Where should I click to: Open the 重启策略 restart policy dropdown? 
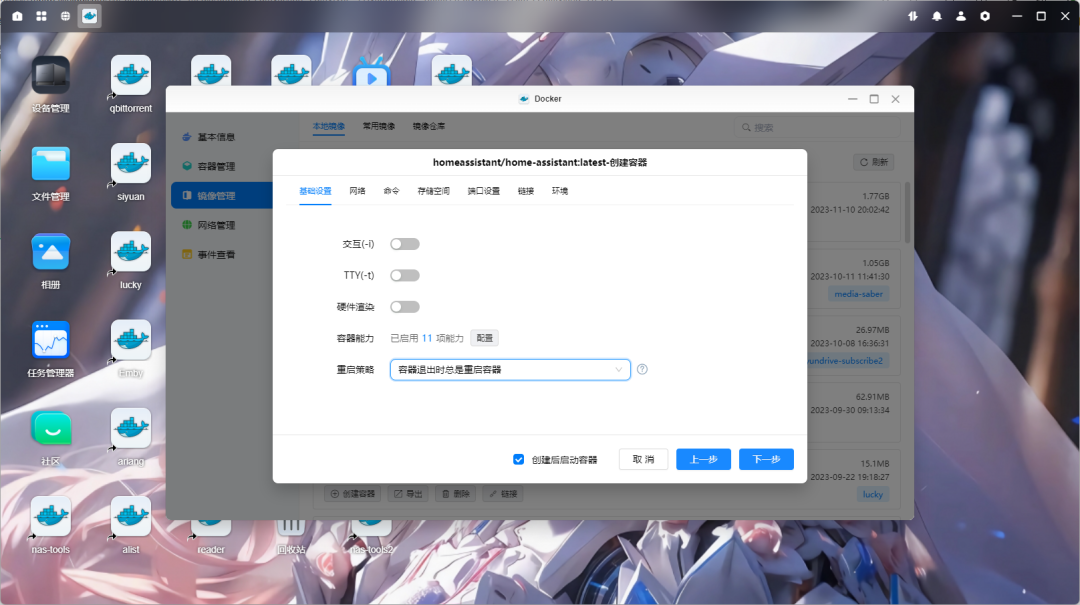(510, 370)
